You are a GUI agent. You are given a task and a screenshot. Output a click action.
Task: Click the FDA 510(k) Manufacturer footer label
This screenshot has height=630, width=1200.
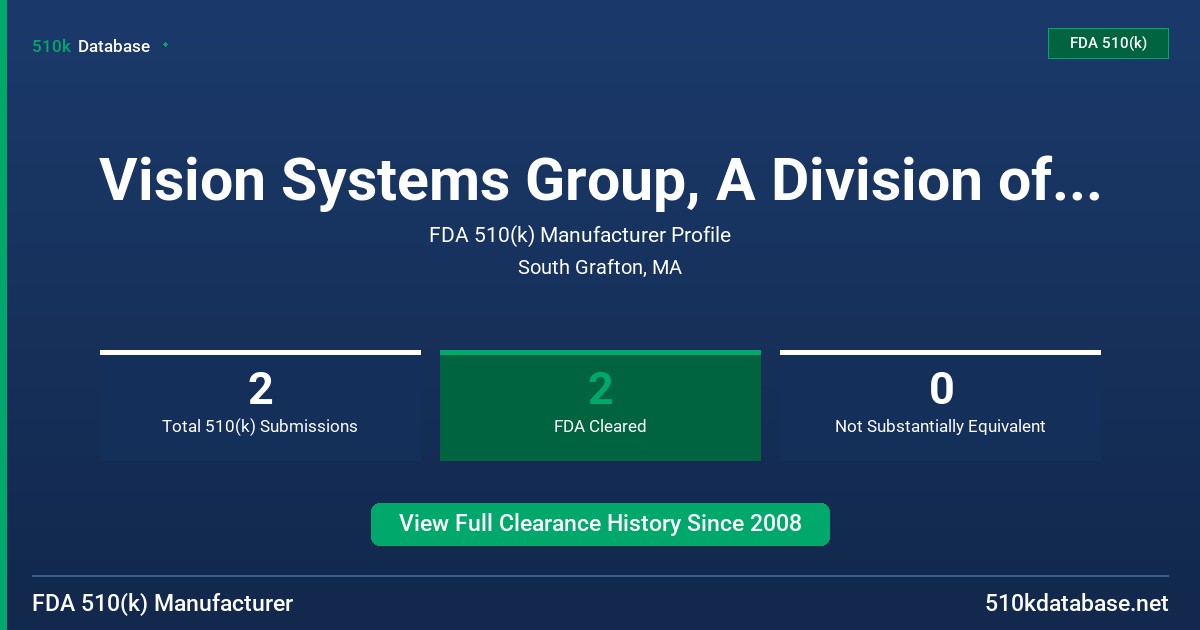(x=163, y=603)
